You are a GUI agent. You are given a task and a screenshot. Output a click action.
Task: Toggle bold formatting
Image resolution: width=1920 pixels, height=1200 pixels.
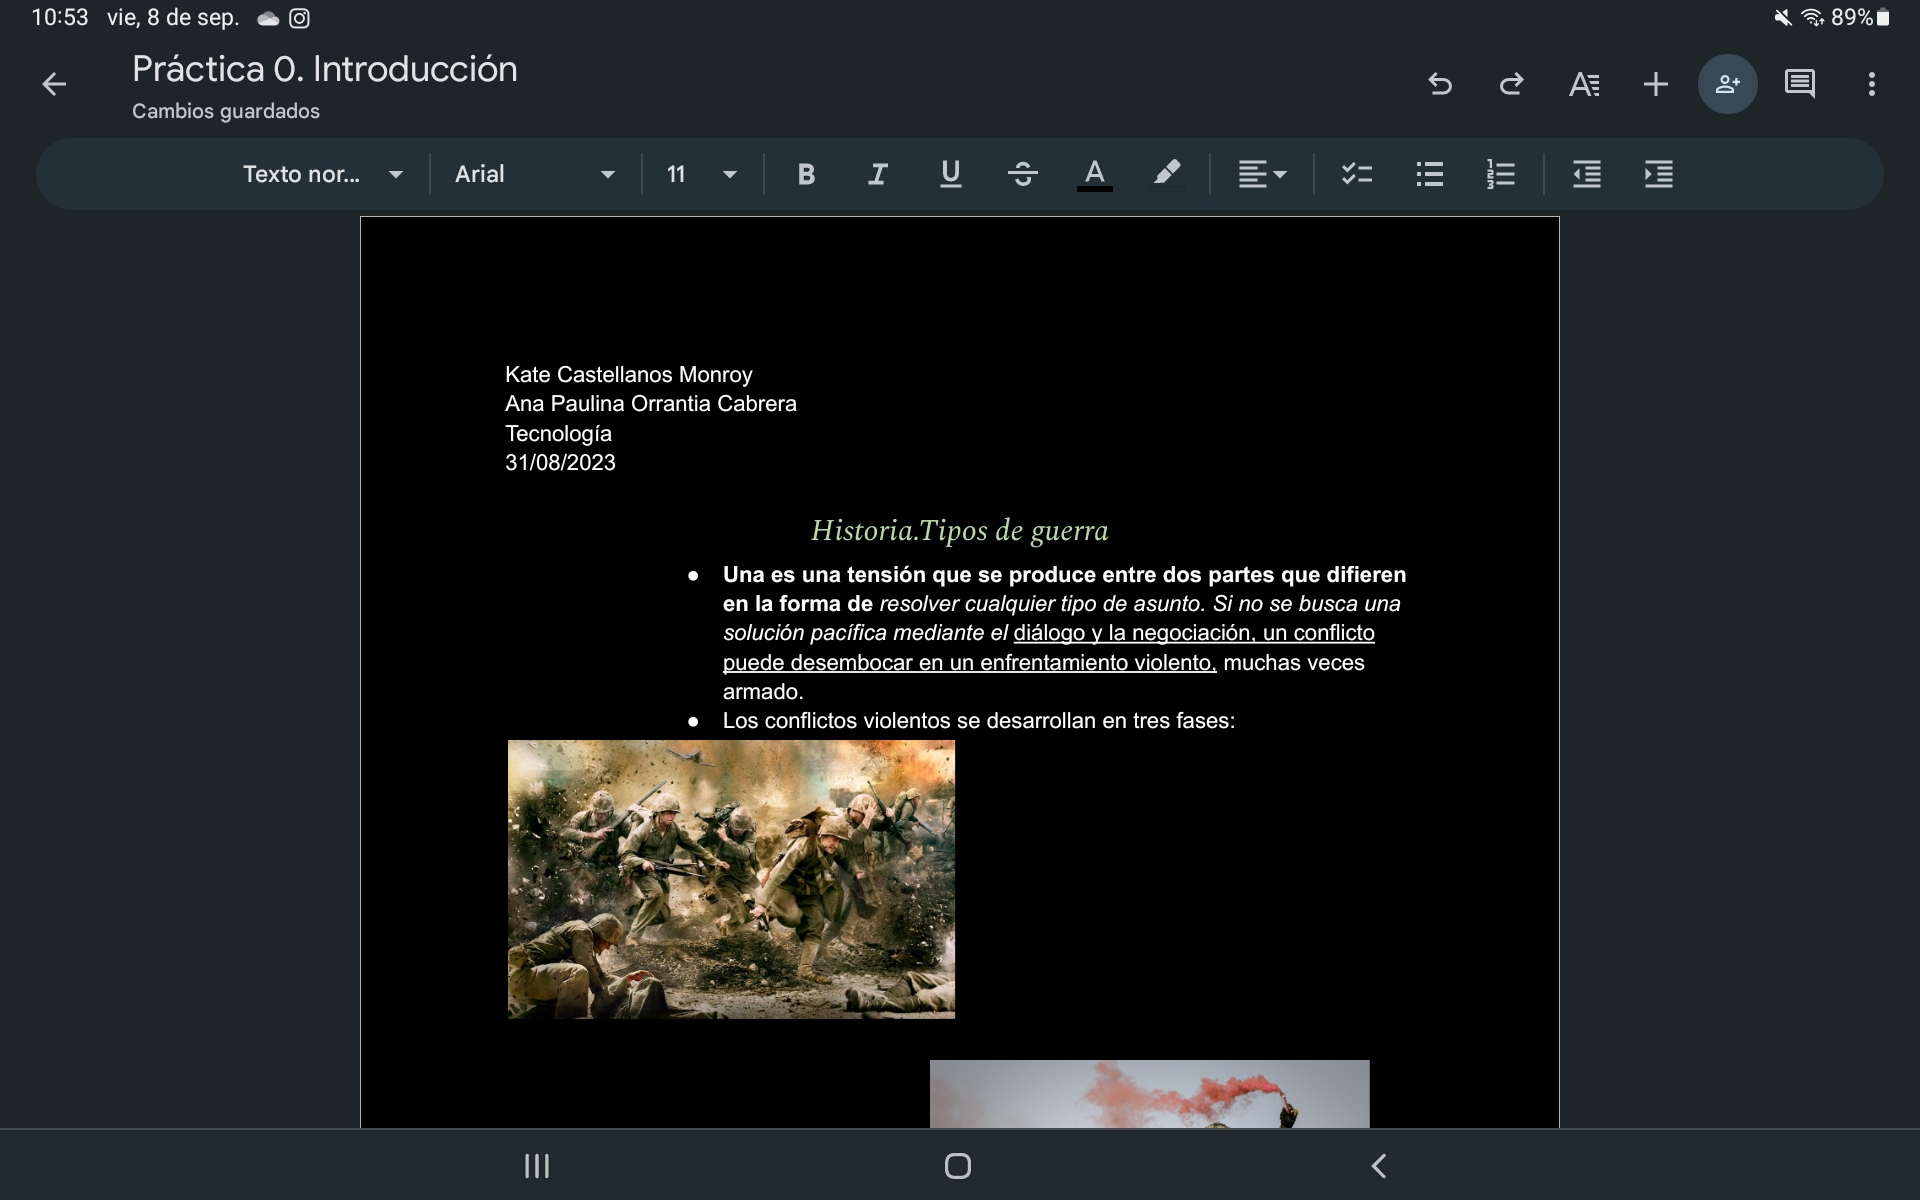[x=806, y=174]
